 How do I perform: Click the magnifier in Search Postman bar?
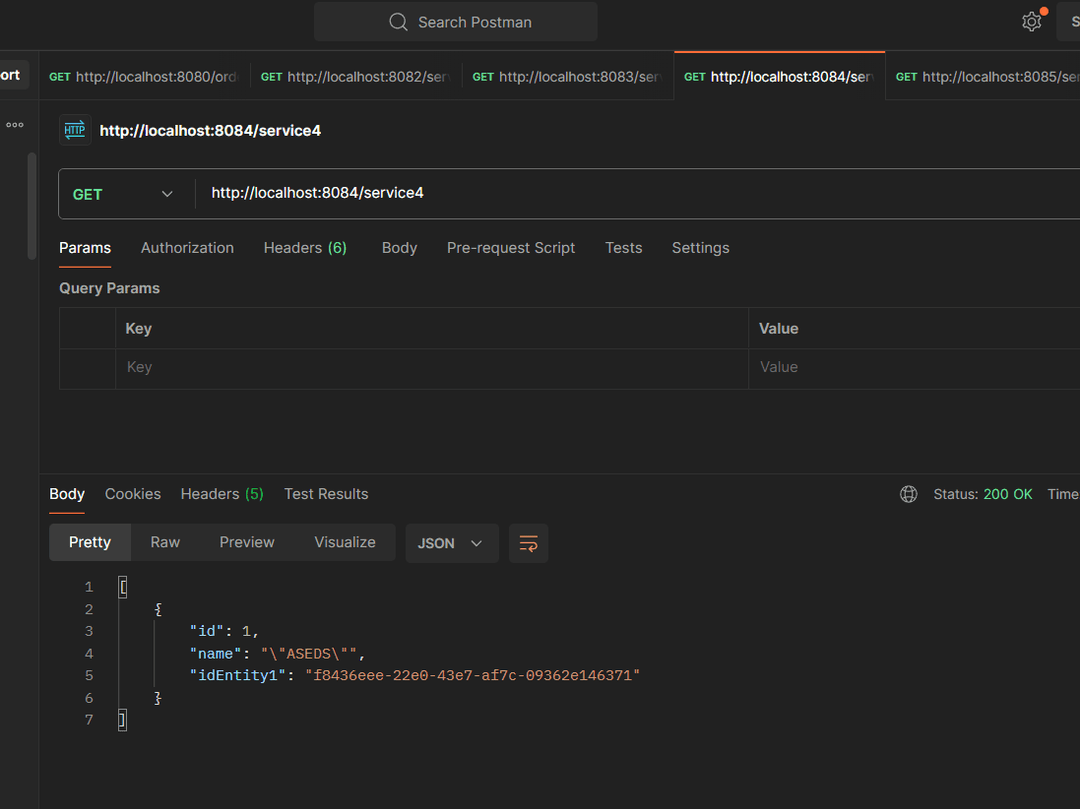tap(398, 22)
